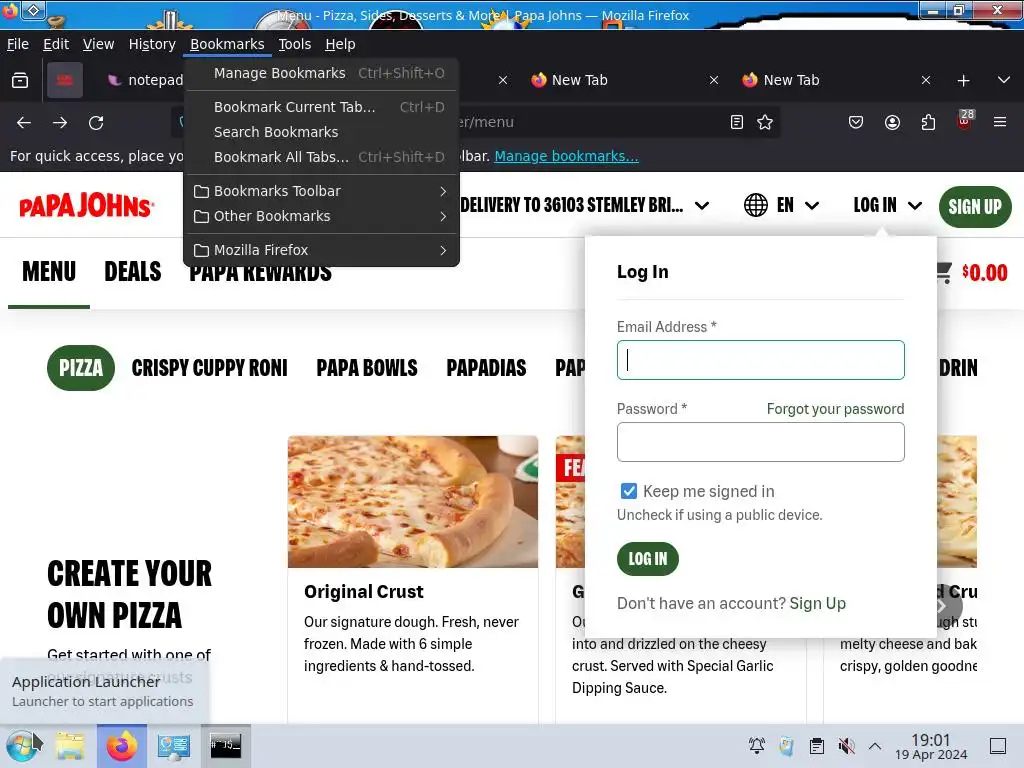Reload the current page
The width and height of the screenshot is (1024, 768).
pos(96,123)
